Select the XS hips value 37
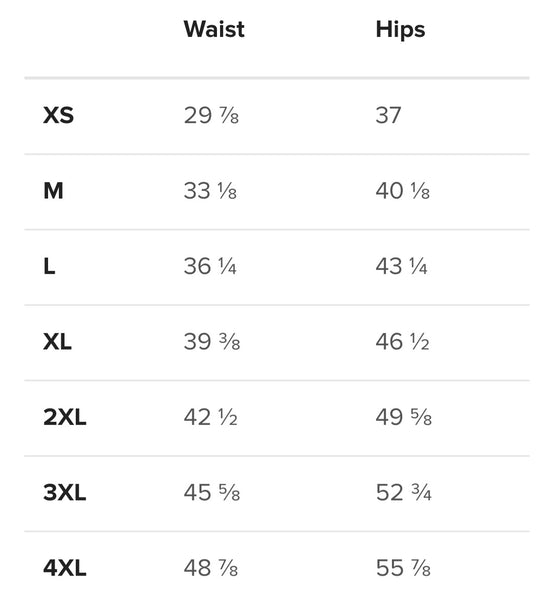 click(388, 115)
